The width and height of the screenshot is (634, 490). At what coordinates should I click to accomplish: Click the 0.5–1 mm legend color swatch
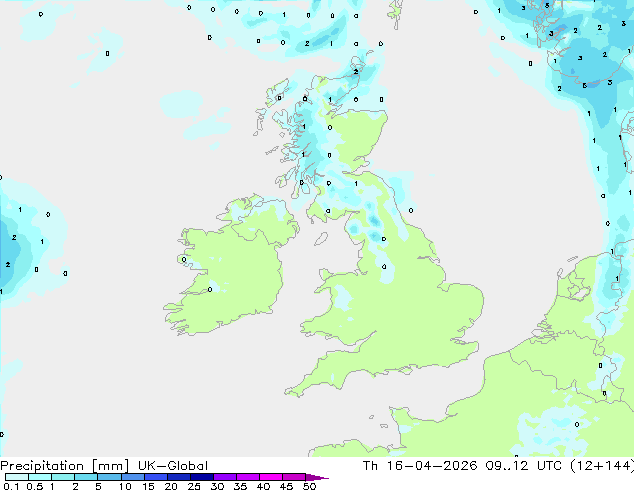(x=40, y=477)
